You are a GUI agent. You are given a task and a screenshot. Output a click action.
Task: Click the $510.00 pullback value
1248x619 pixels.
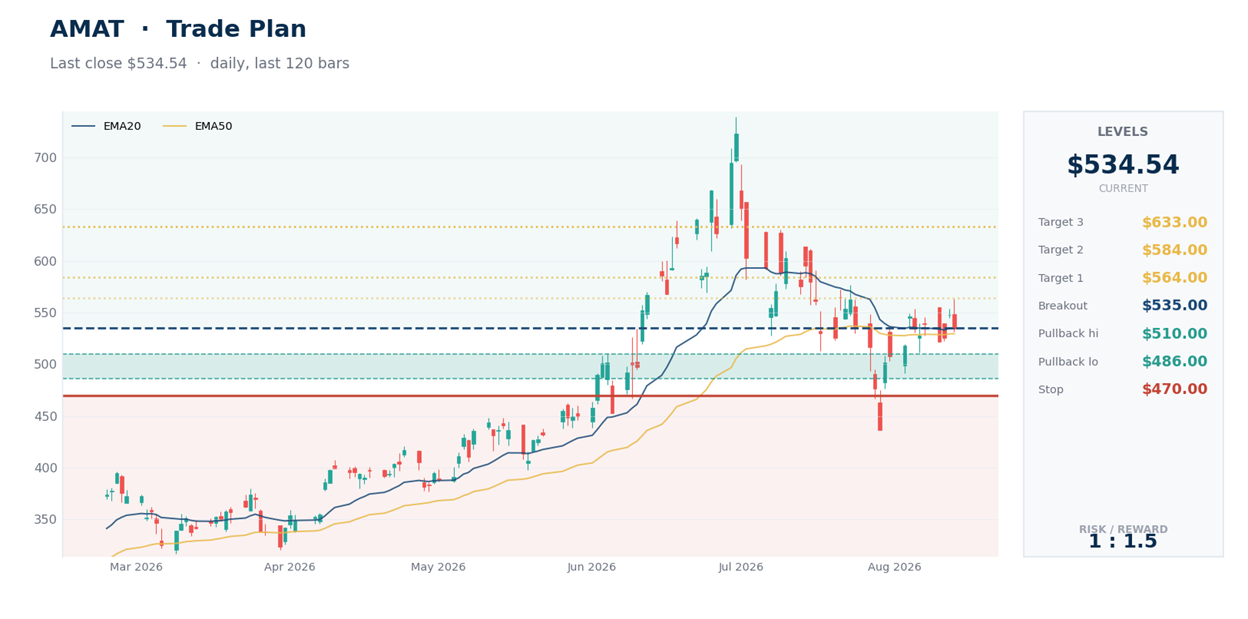click(1174, 334)
